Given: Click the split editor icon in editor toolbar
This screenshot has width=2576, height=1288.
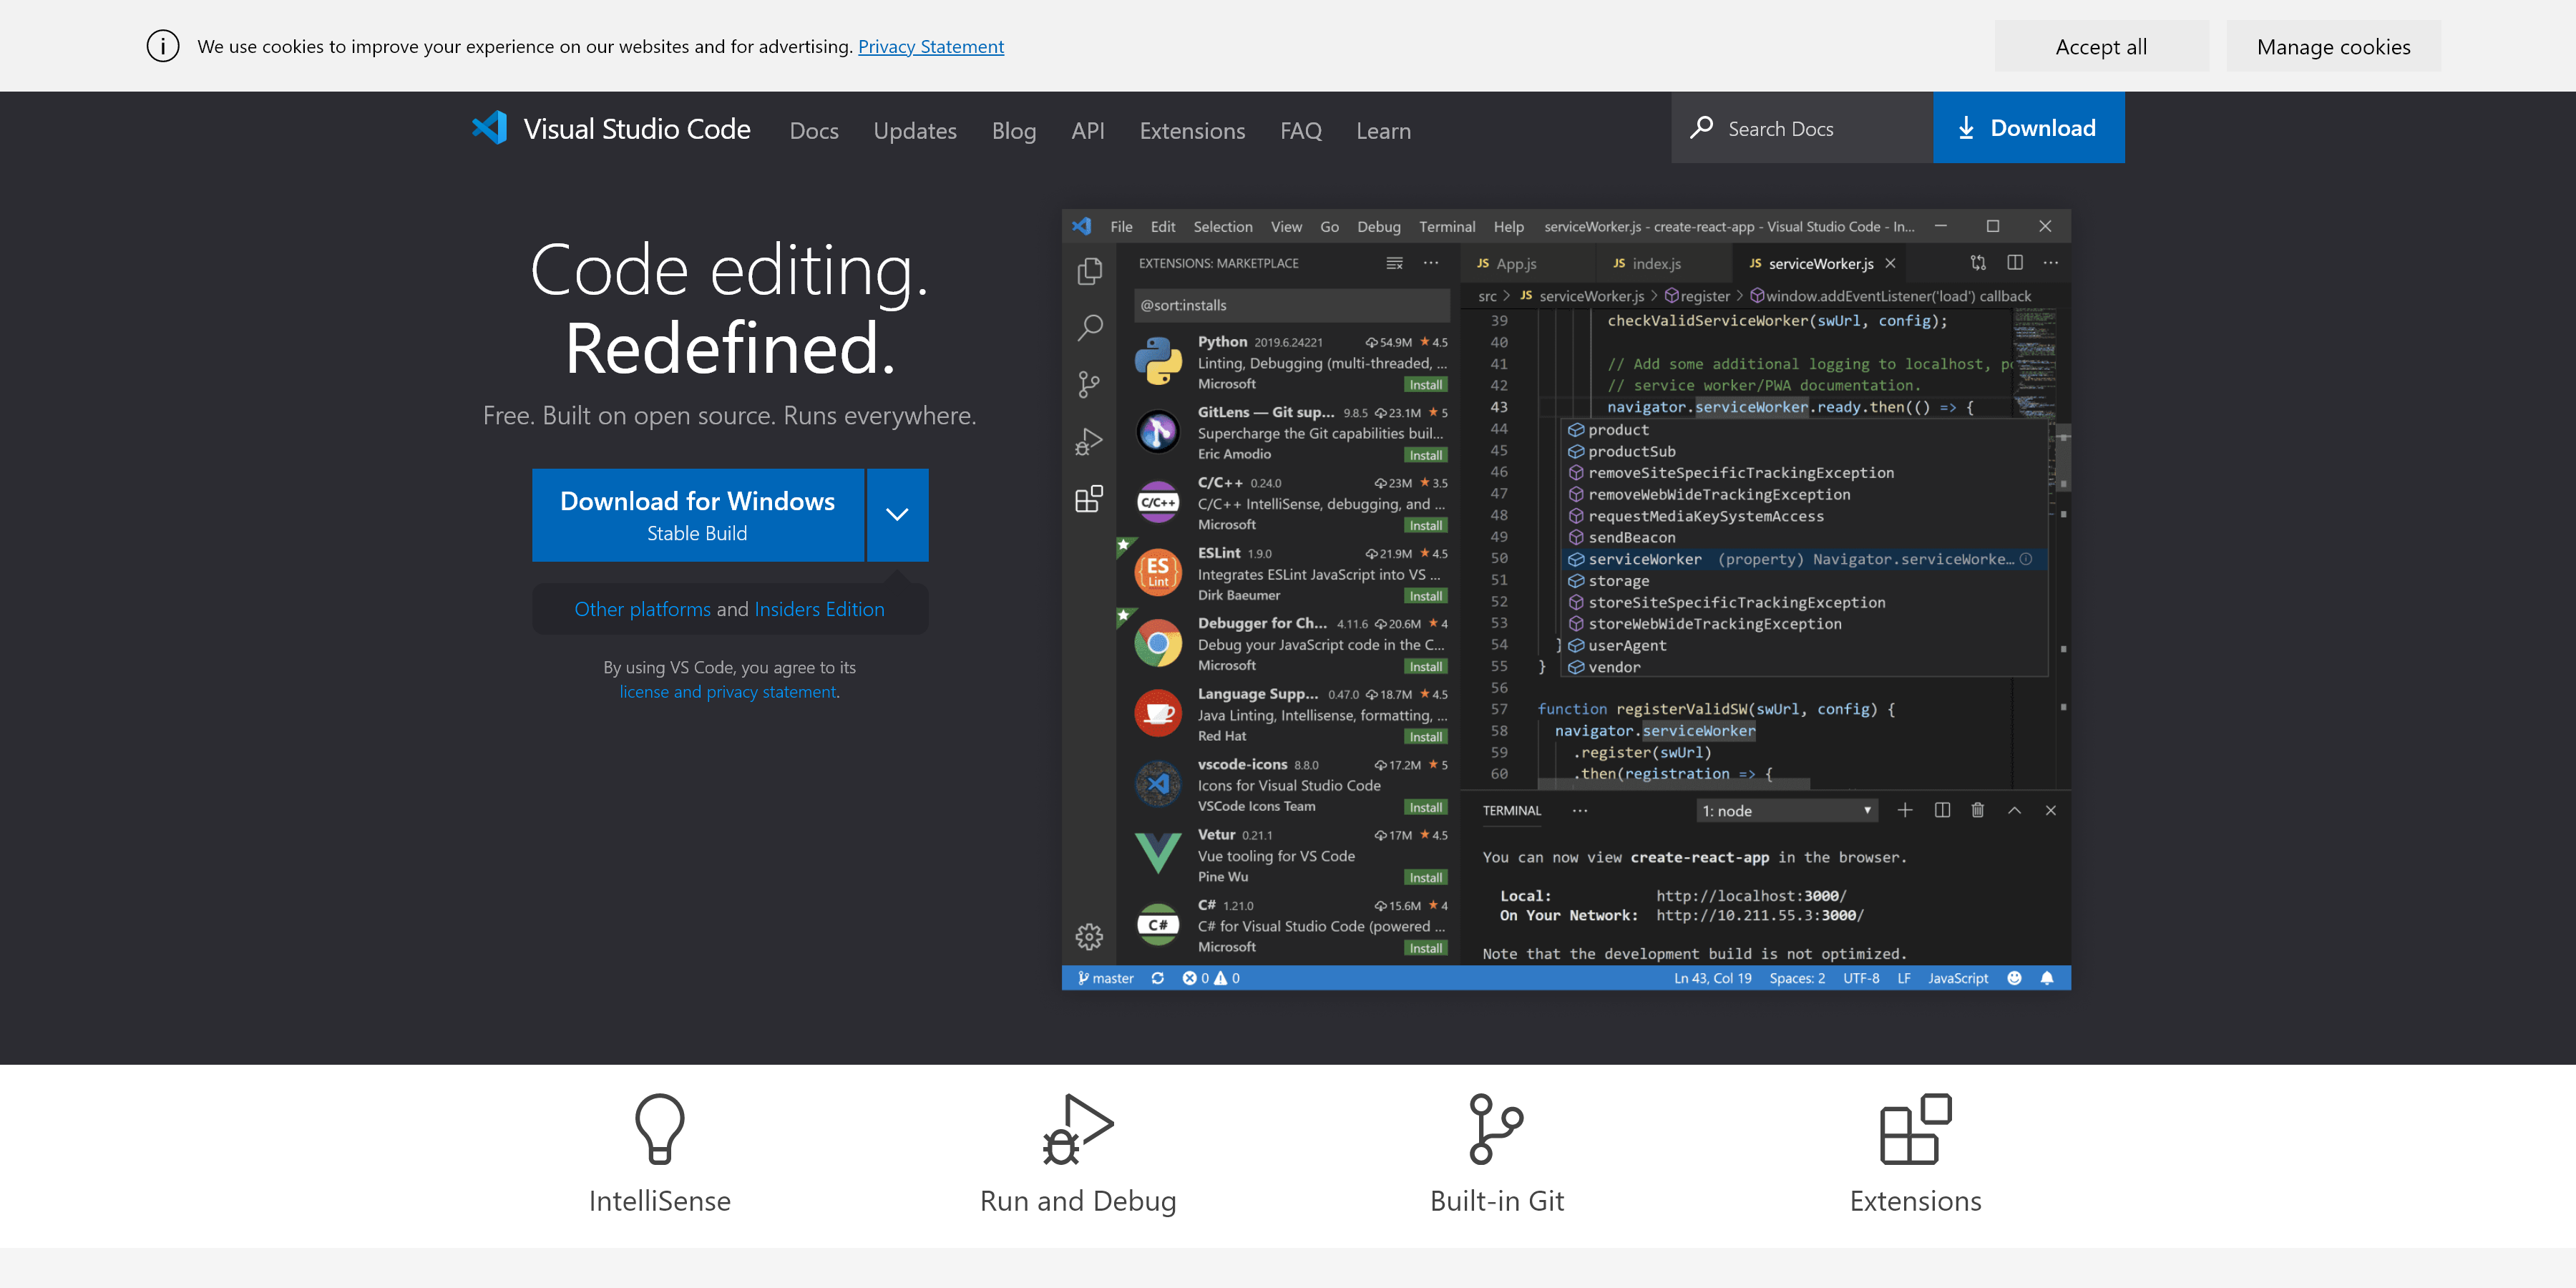Looking at the screenshot, I should tap(2015, 263).
